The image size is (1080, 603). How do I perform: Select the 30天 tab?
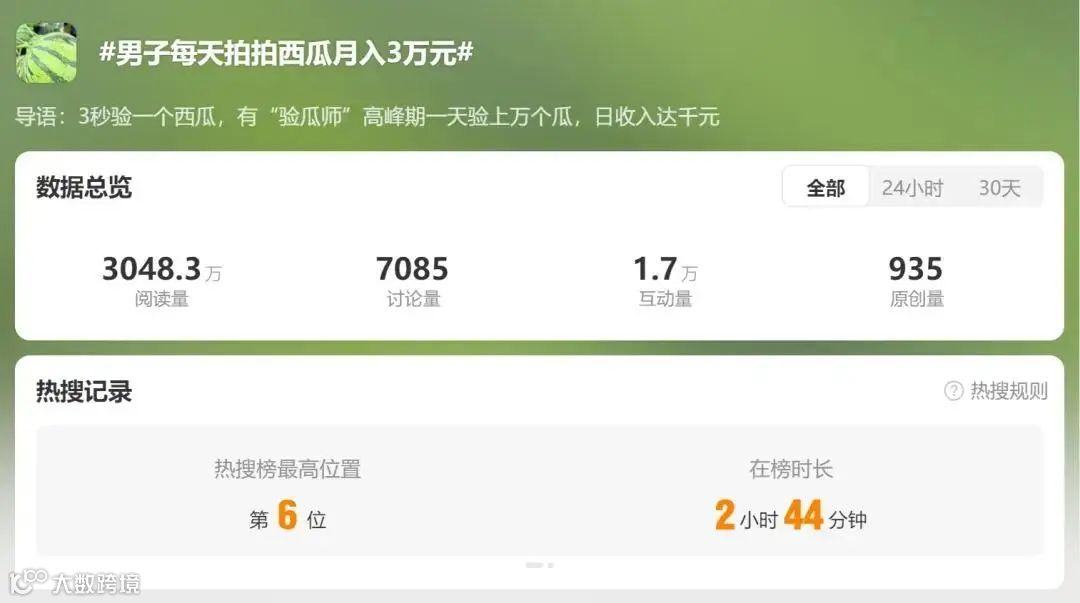[x=999, y=187]
